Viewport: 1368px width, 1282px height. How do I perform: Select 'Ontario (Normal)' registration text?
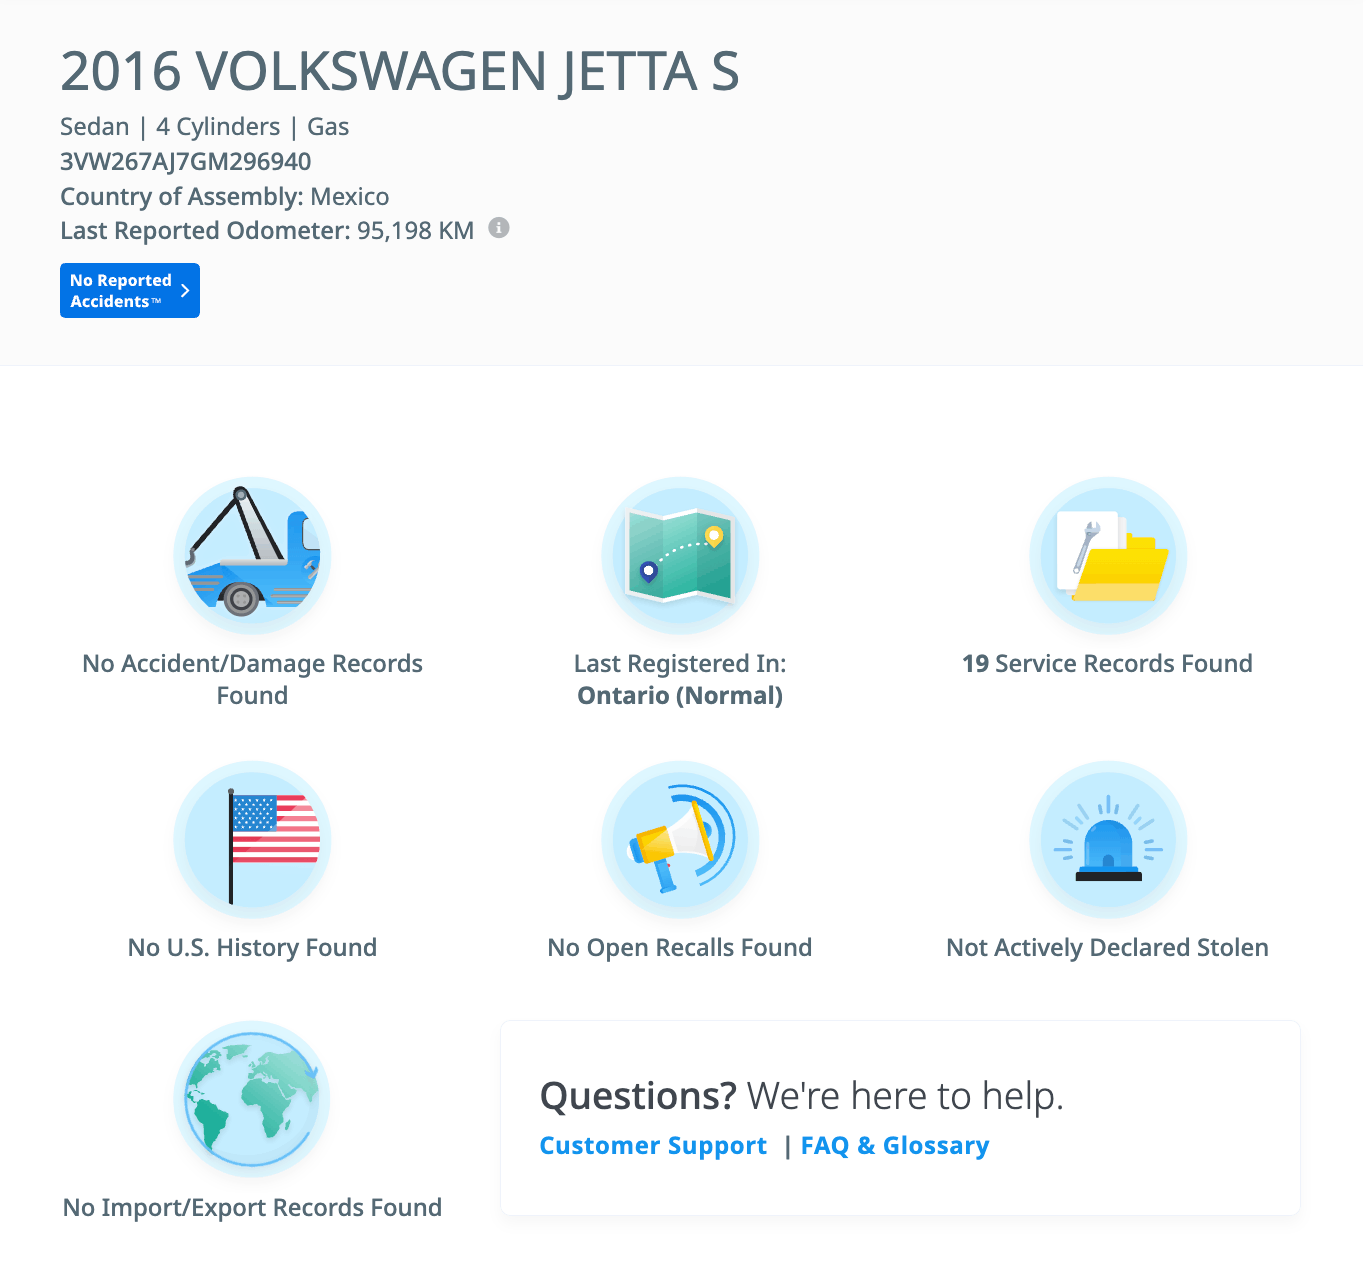pyautogui.click(x=680, y=696)
